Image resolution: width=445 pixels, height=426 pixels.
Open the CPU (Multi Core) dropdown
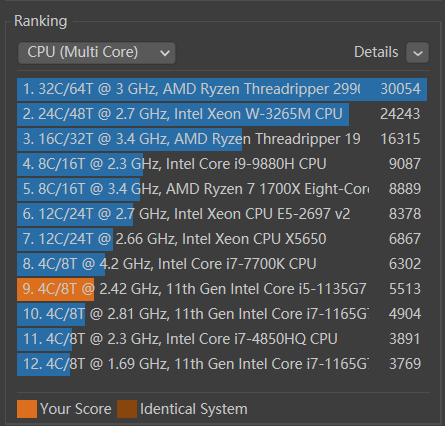[97, 53]
